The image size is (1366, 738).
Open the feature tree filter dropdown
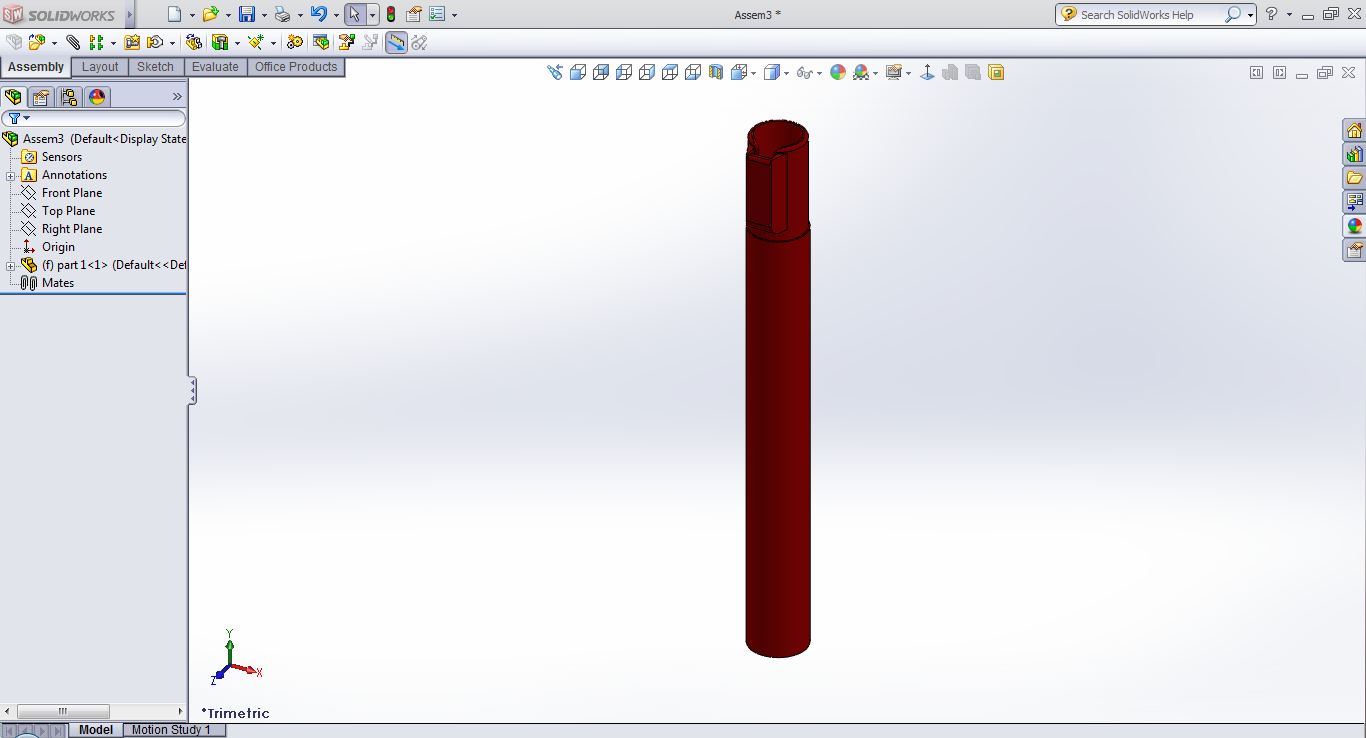point(27,118)
